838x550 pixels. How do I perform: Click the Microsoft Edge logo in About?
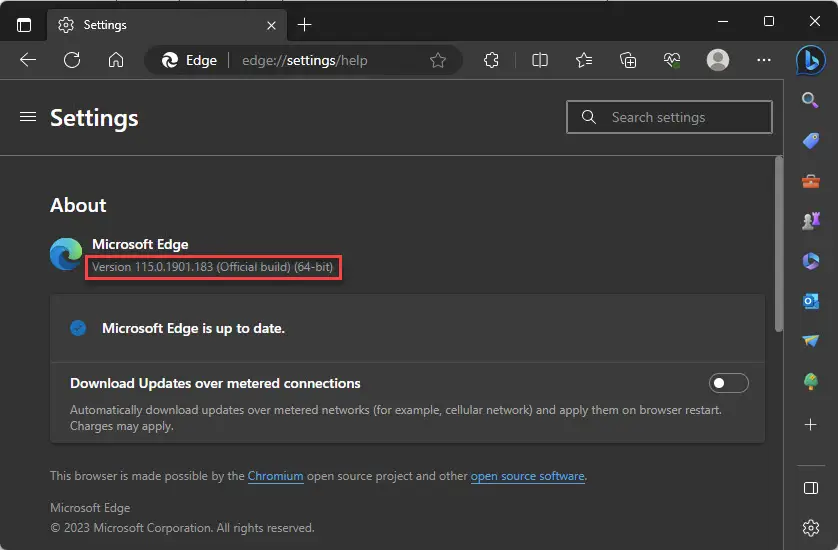point(66,254)
